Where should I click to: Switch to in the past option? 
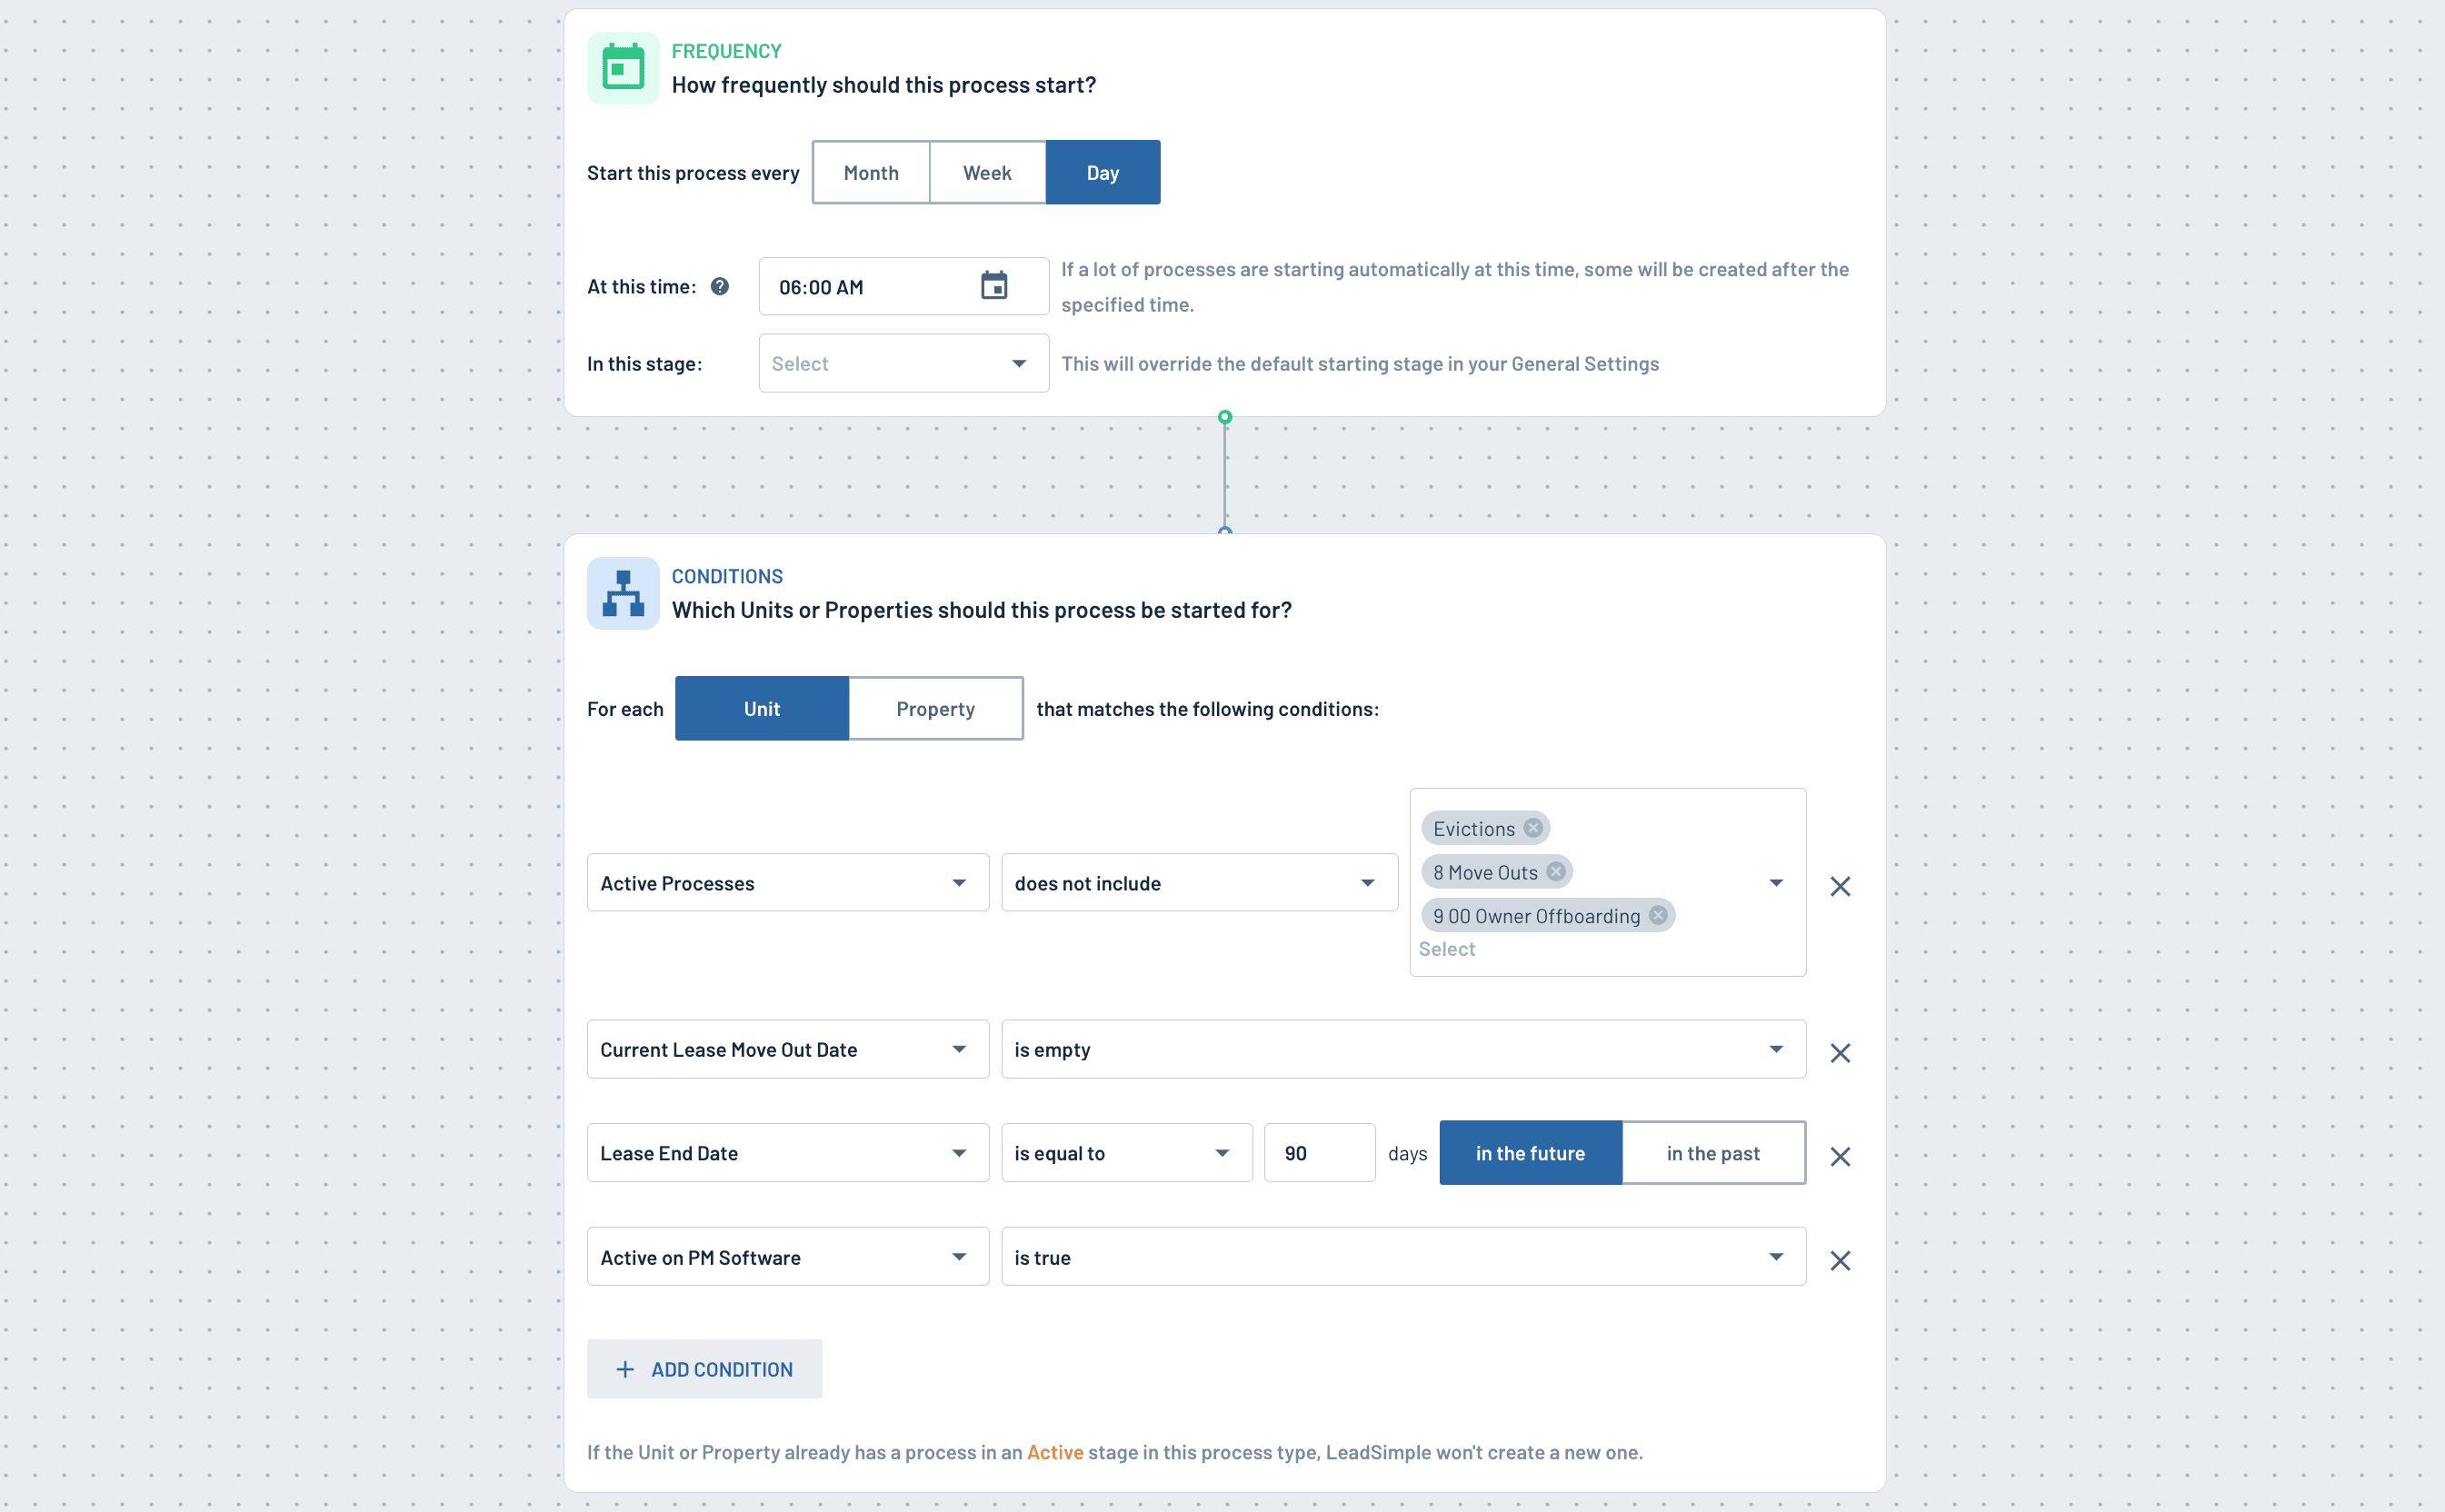click(1712, 1153)
